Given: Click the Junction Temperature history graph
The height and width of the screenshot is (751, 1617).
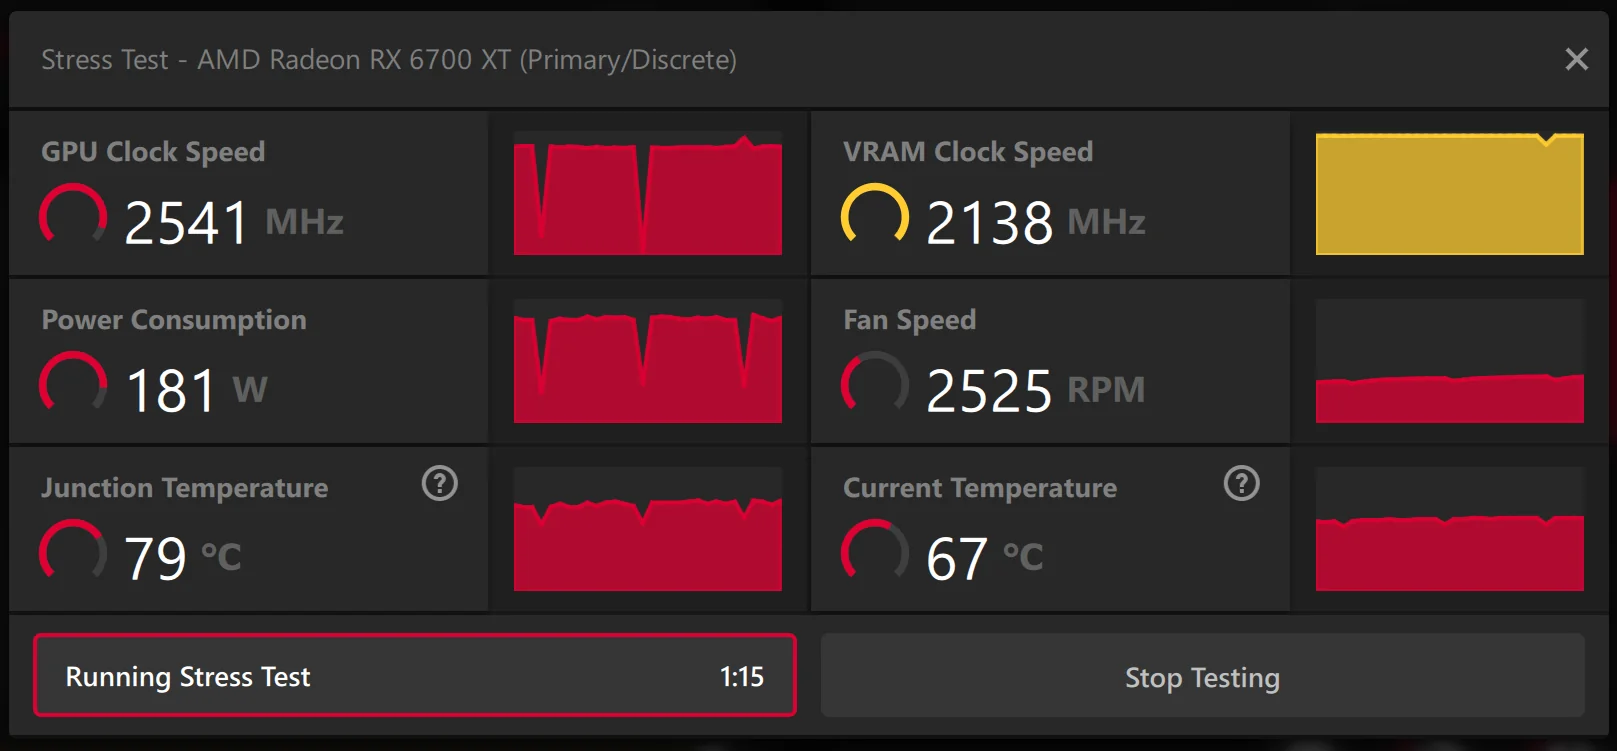Looking at the screenshot, I should coord(648,531).
